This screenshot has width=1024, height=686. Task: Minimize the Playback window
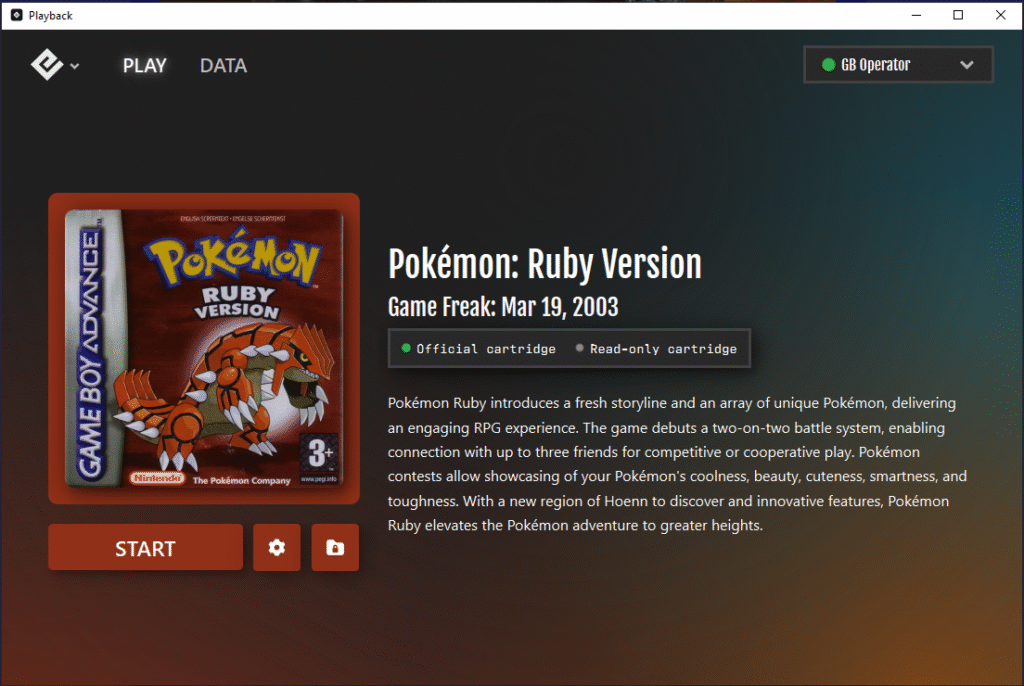[x=916, y=15]
